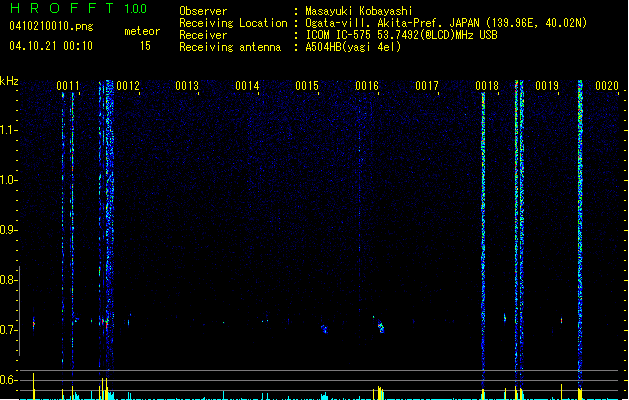Click the meteor echo blob just after 0015
Screen dimensions: 629x400
tap(324, 329)
